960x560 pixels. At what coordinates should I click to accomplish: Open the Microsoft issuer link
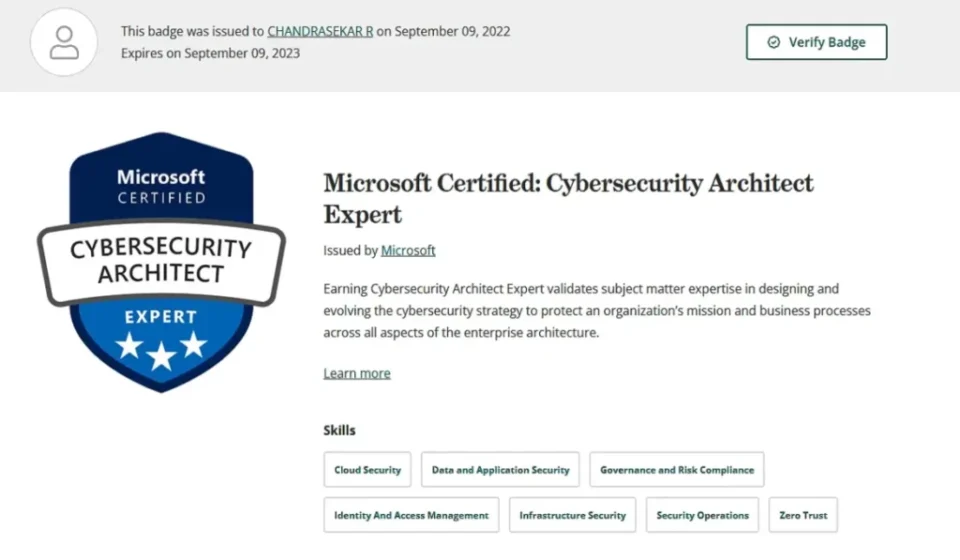click(x=408, y=250)
